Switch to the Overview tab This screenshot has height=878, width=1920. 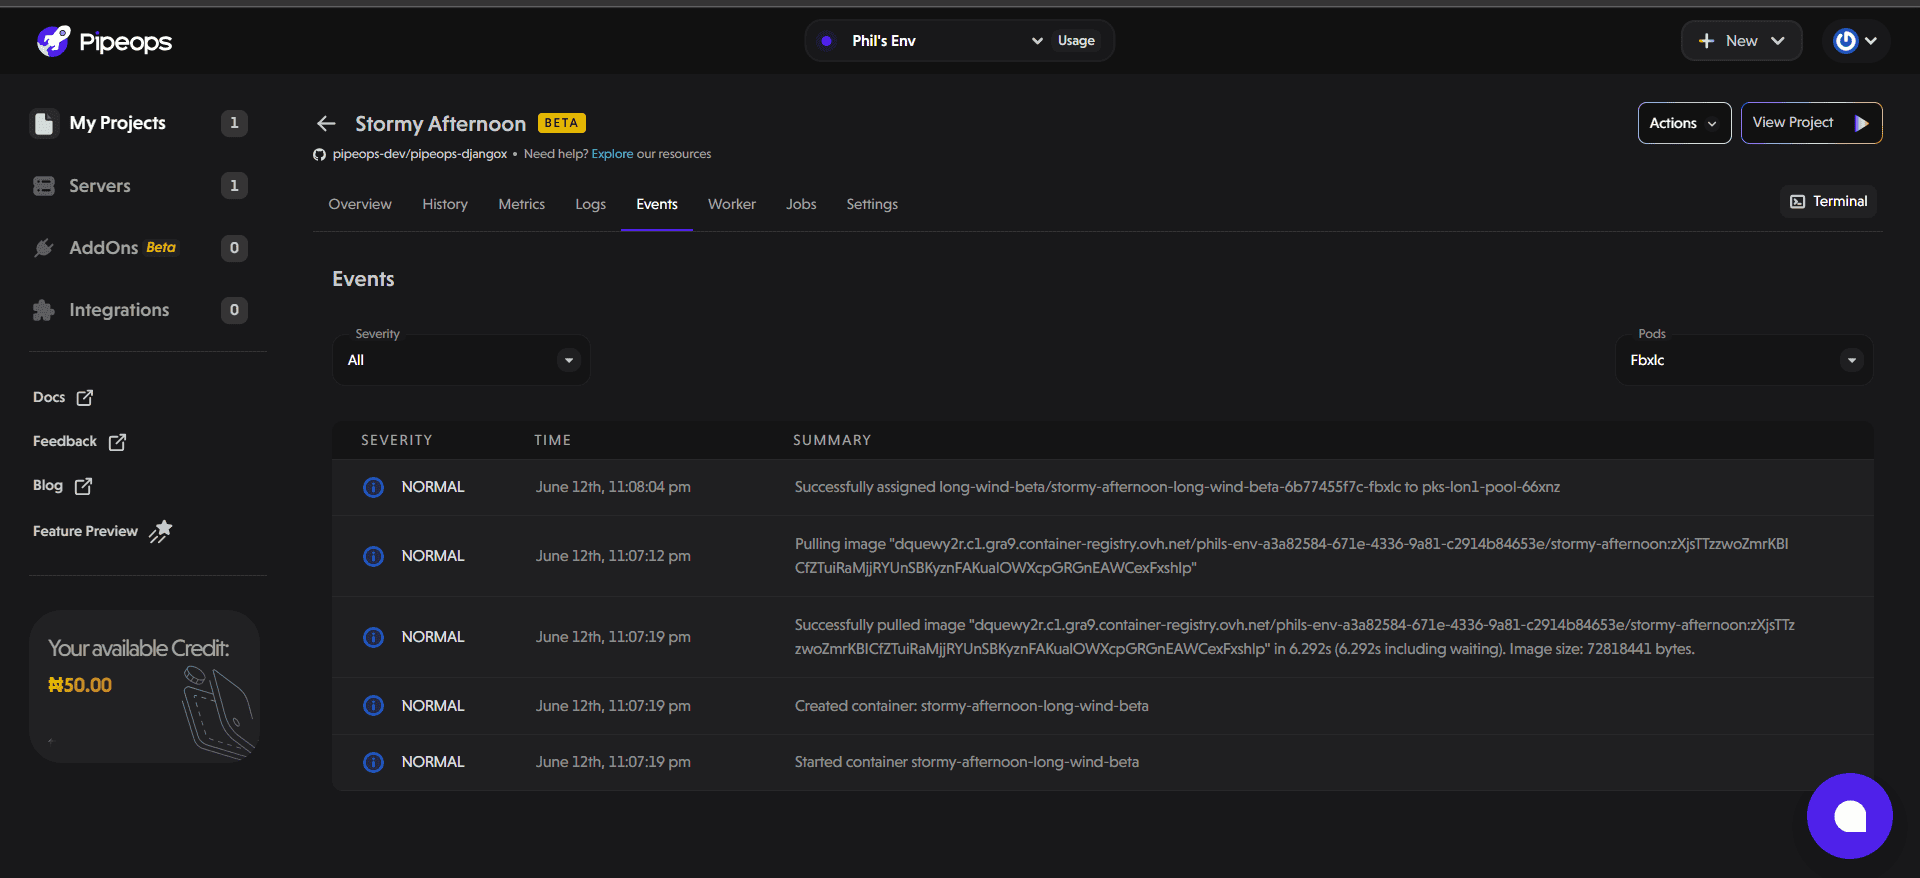coord(360,204)
